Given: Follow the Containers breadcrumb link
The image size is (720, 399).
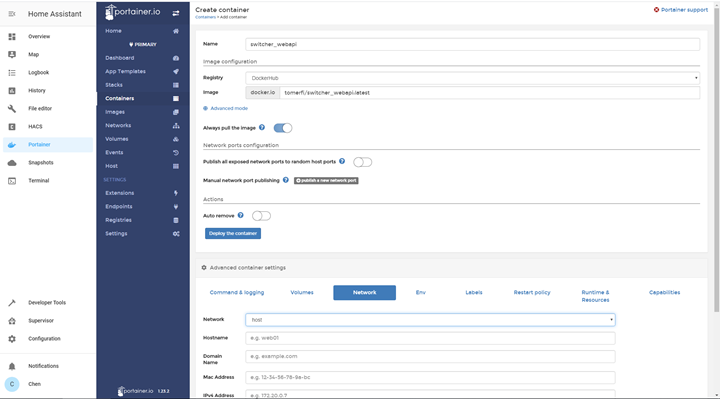Looking at the screenshot, I should [x=205, y=17].
